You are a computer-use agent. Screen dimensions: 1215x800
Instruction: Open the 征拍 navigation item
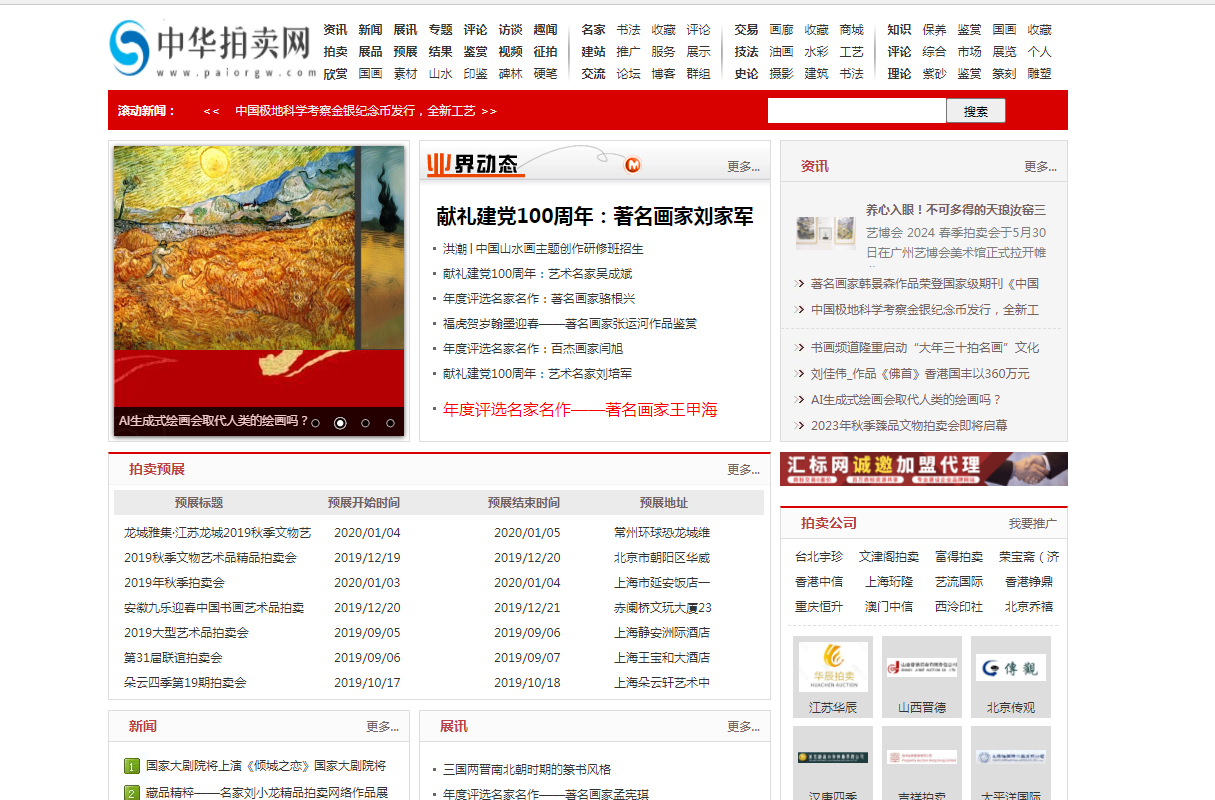click(545, 52)
